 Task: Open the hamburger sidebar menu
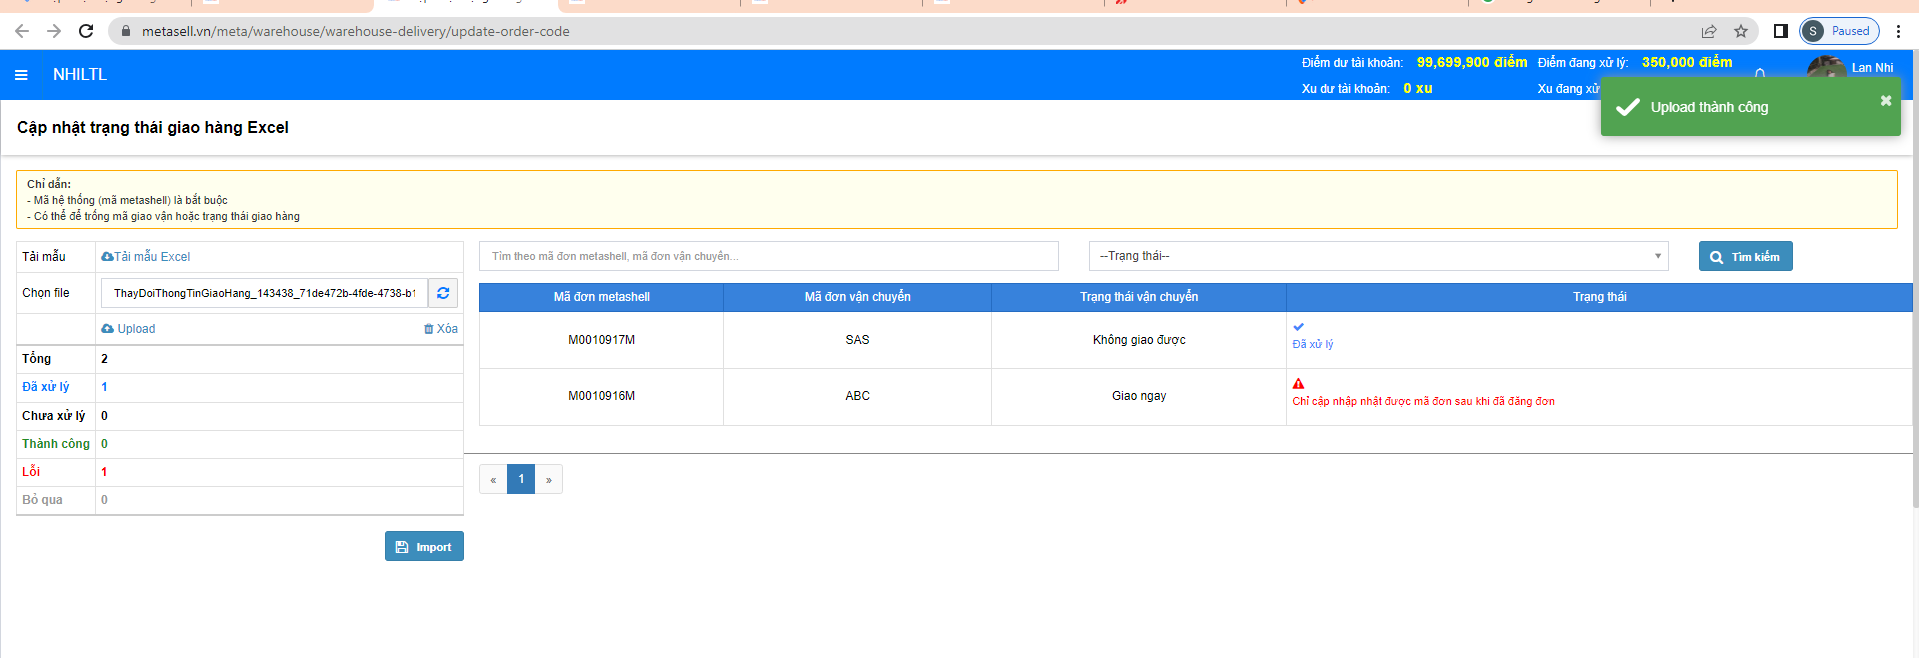[21, 75]
